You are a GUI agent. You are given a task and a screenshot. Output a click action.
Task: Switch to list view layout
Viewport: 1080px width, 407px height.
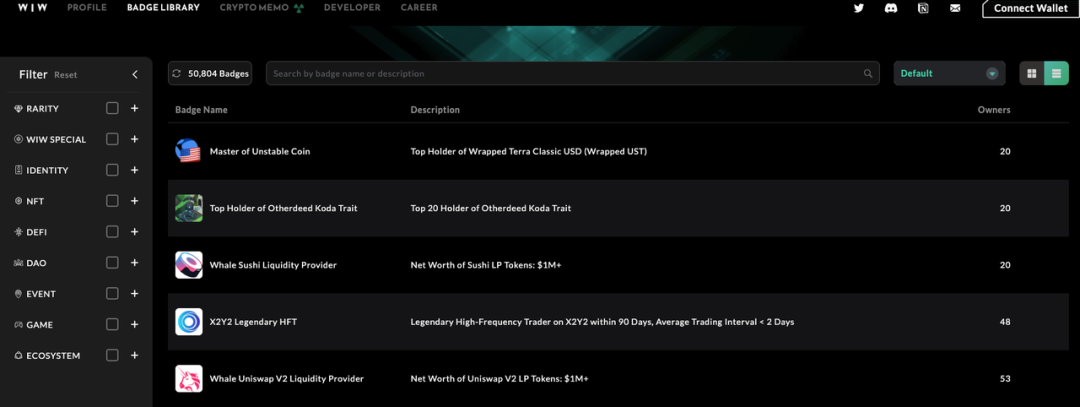(1056, 73)
